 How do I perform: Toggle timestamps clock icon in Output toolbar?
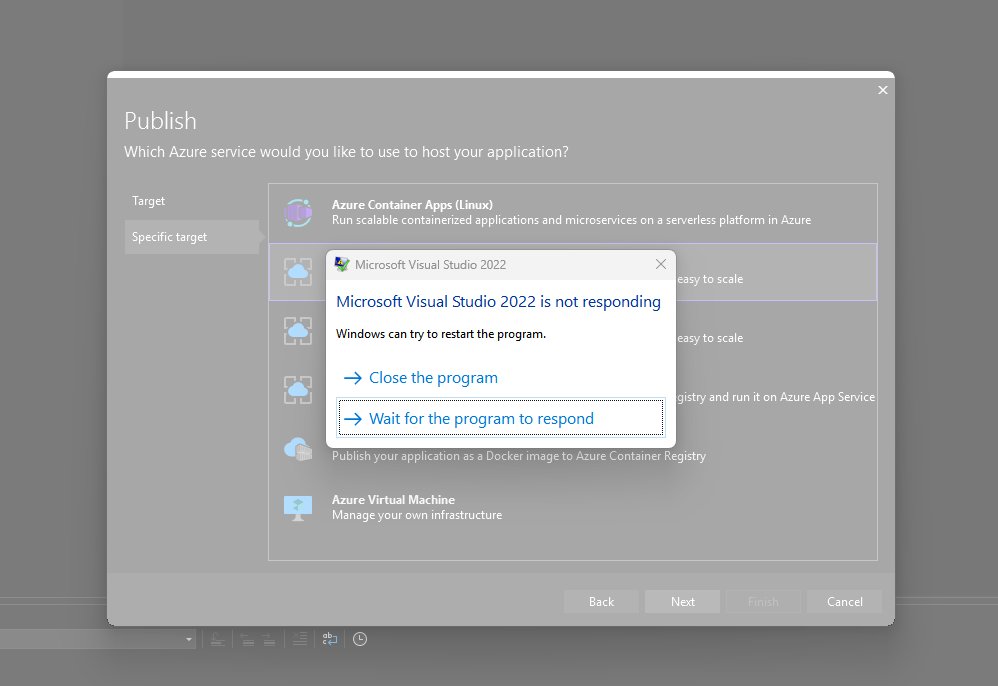[x=360, y=639]
